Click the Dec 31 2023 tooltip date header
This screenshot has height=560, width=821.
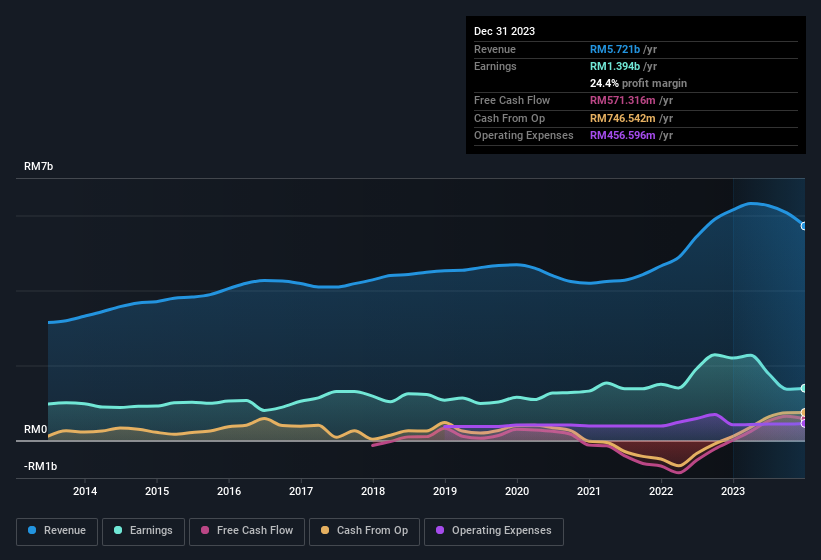504,31
